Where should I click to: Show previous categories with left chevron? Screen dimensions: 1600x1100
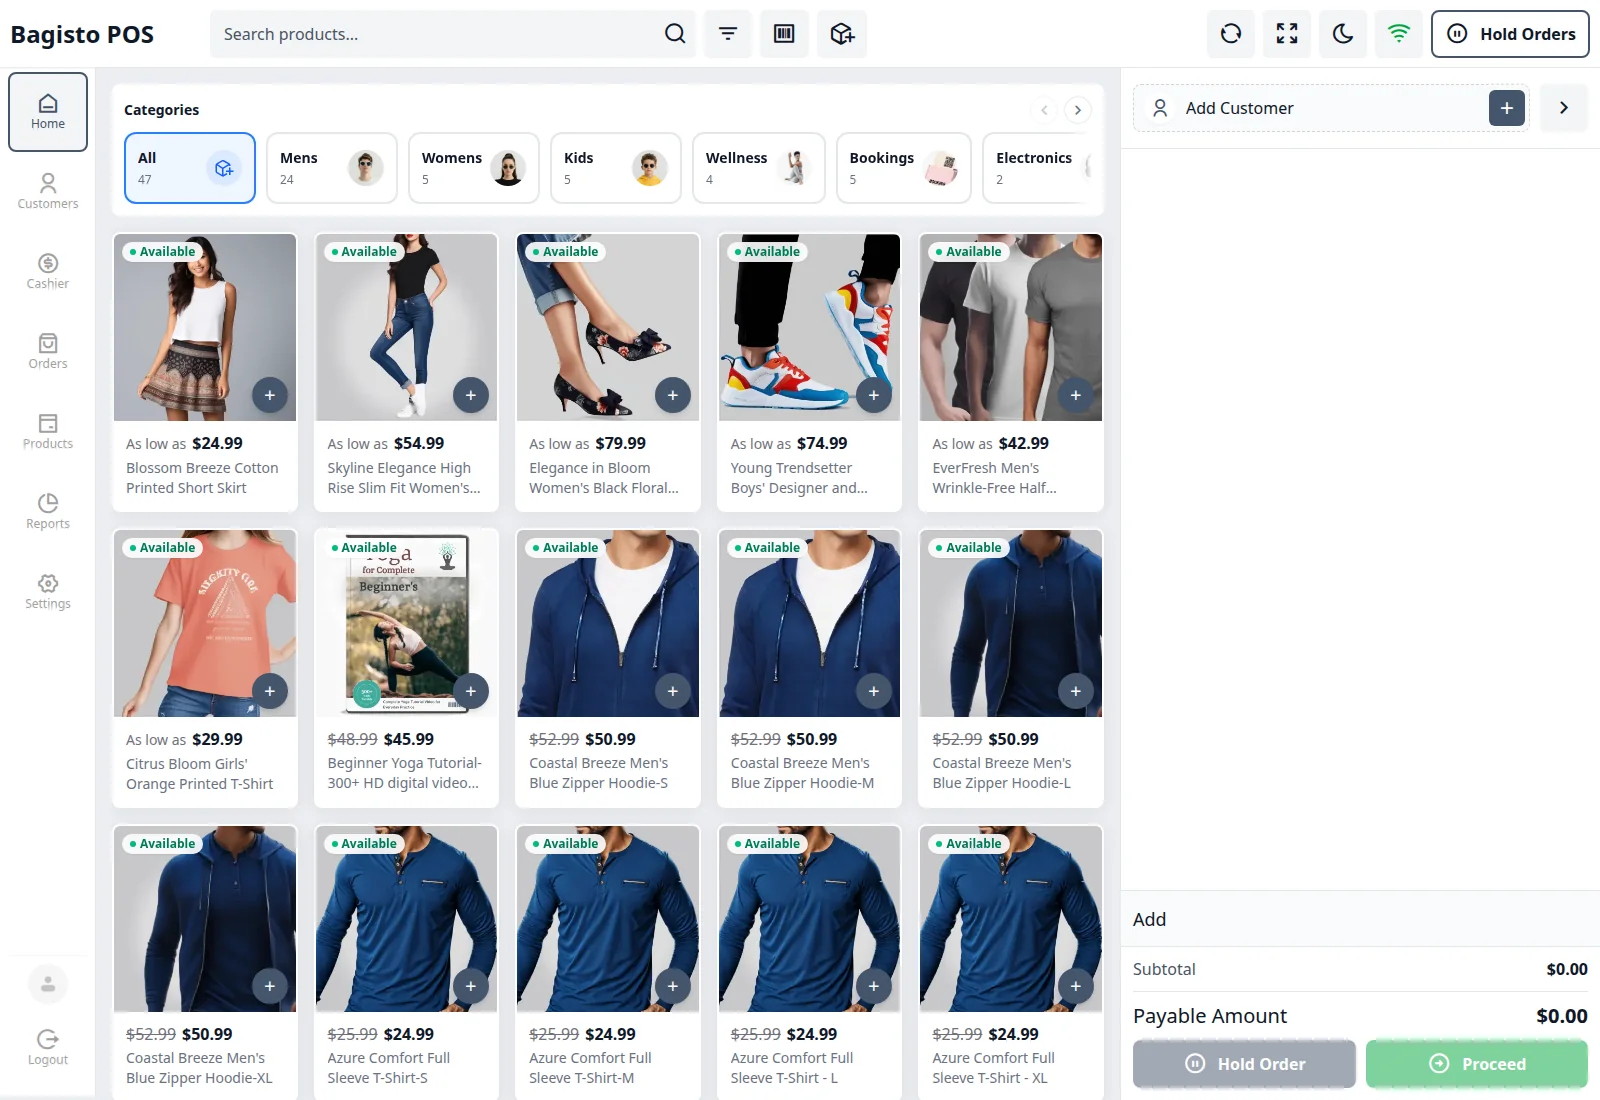pyautogui.click(x=1044, y=110)
